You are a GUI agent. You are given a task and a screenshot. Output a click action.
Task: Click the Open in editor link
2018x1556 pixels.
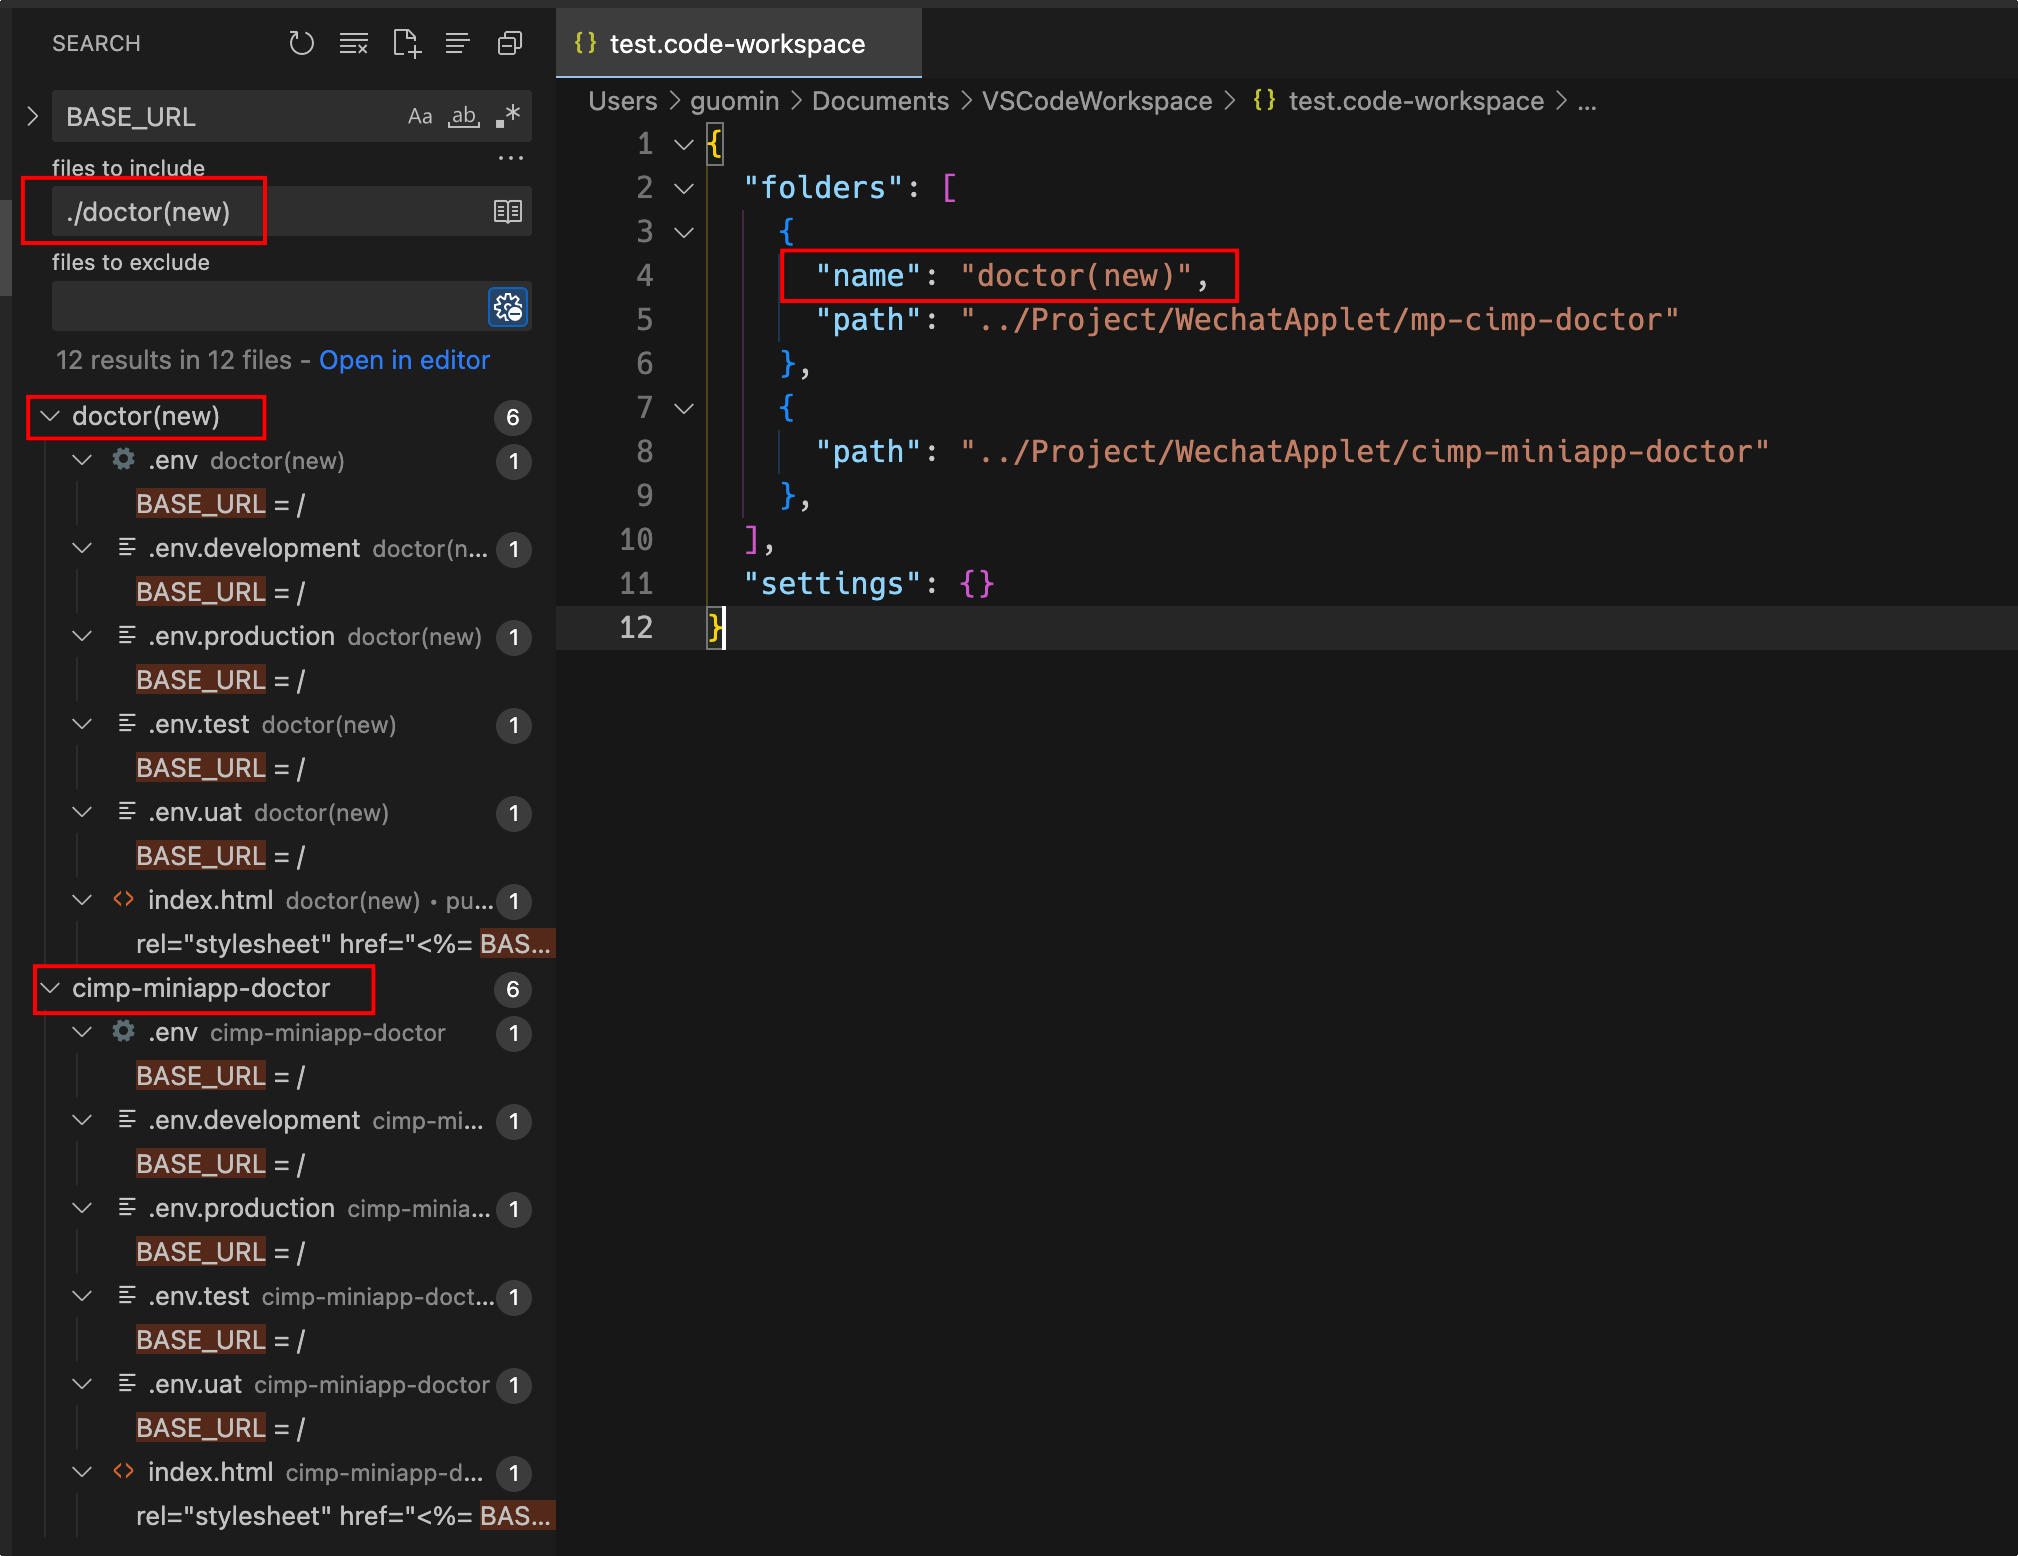pyautogui.click(x=404, y=360)
